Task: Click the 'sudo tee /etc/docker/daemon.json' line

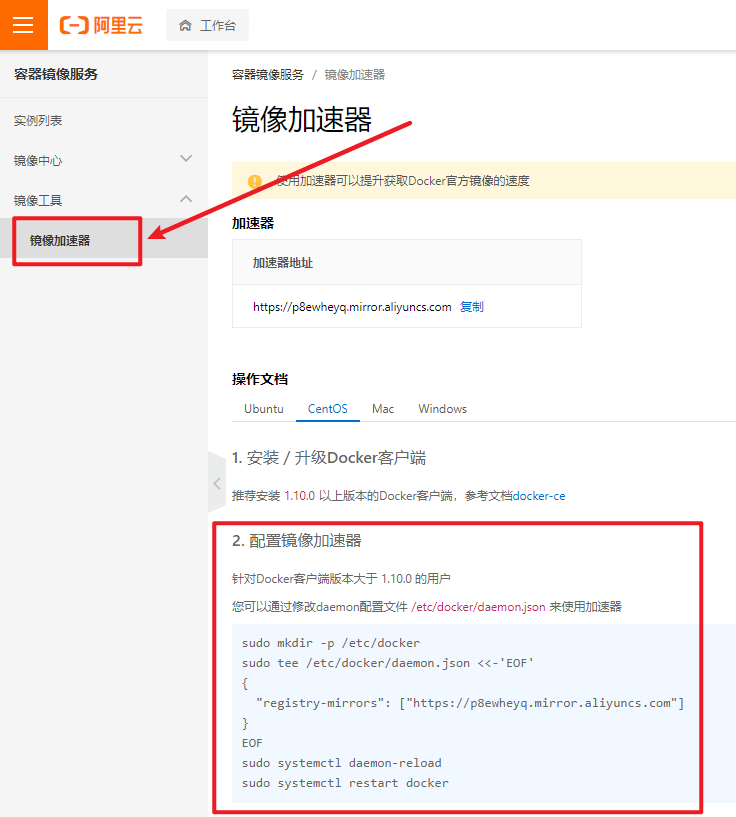Action: [388, 663]
